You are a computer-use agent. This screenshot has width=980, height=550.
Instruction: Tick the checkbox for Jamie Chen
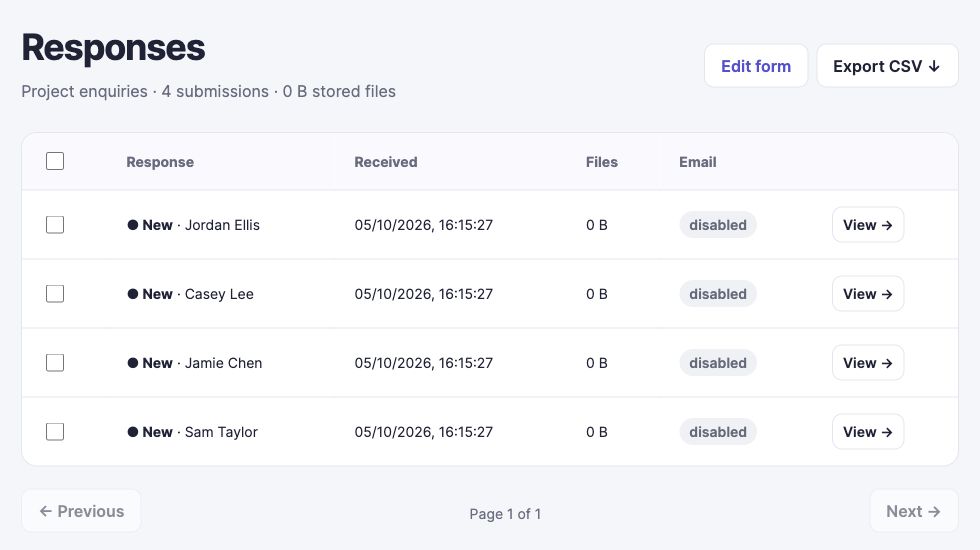(55, 362)
